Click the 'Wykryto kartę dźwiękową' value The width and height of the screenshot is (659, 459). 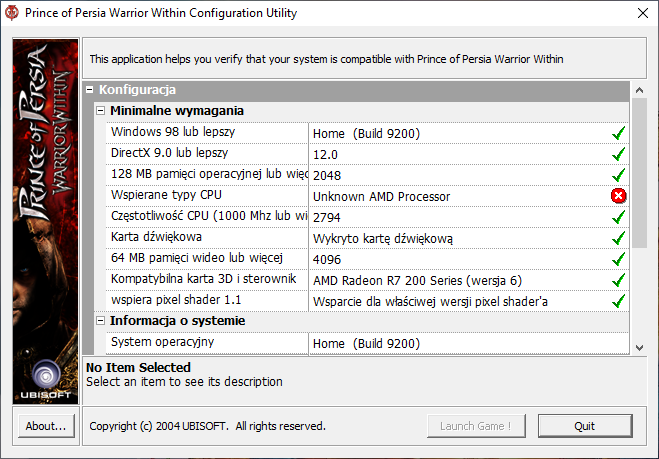coord(382,239)
